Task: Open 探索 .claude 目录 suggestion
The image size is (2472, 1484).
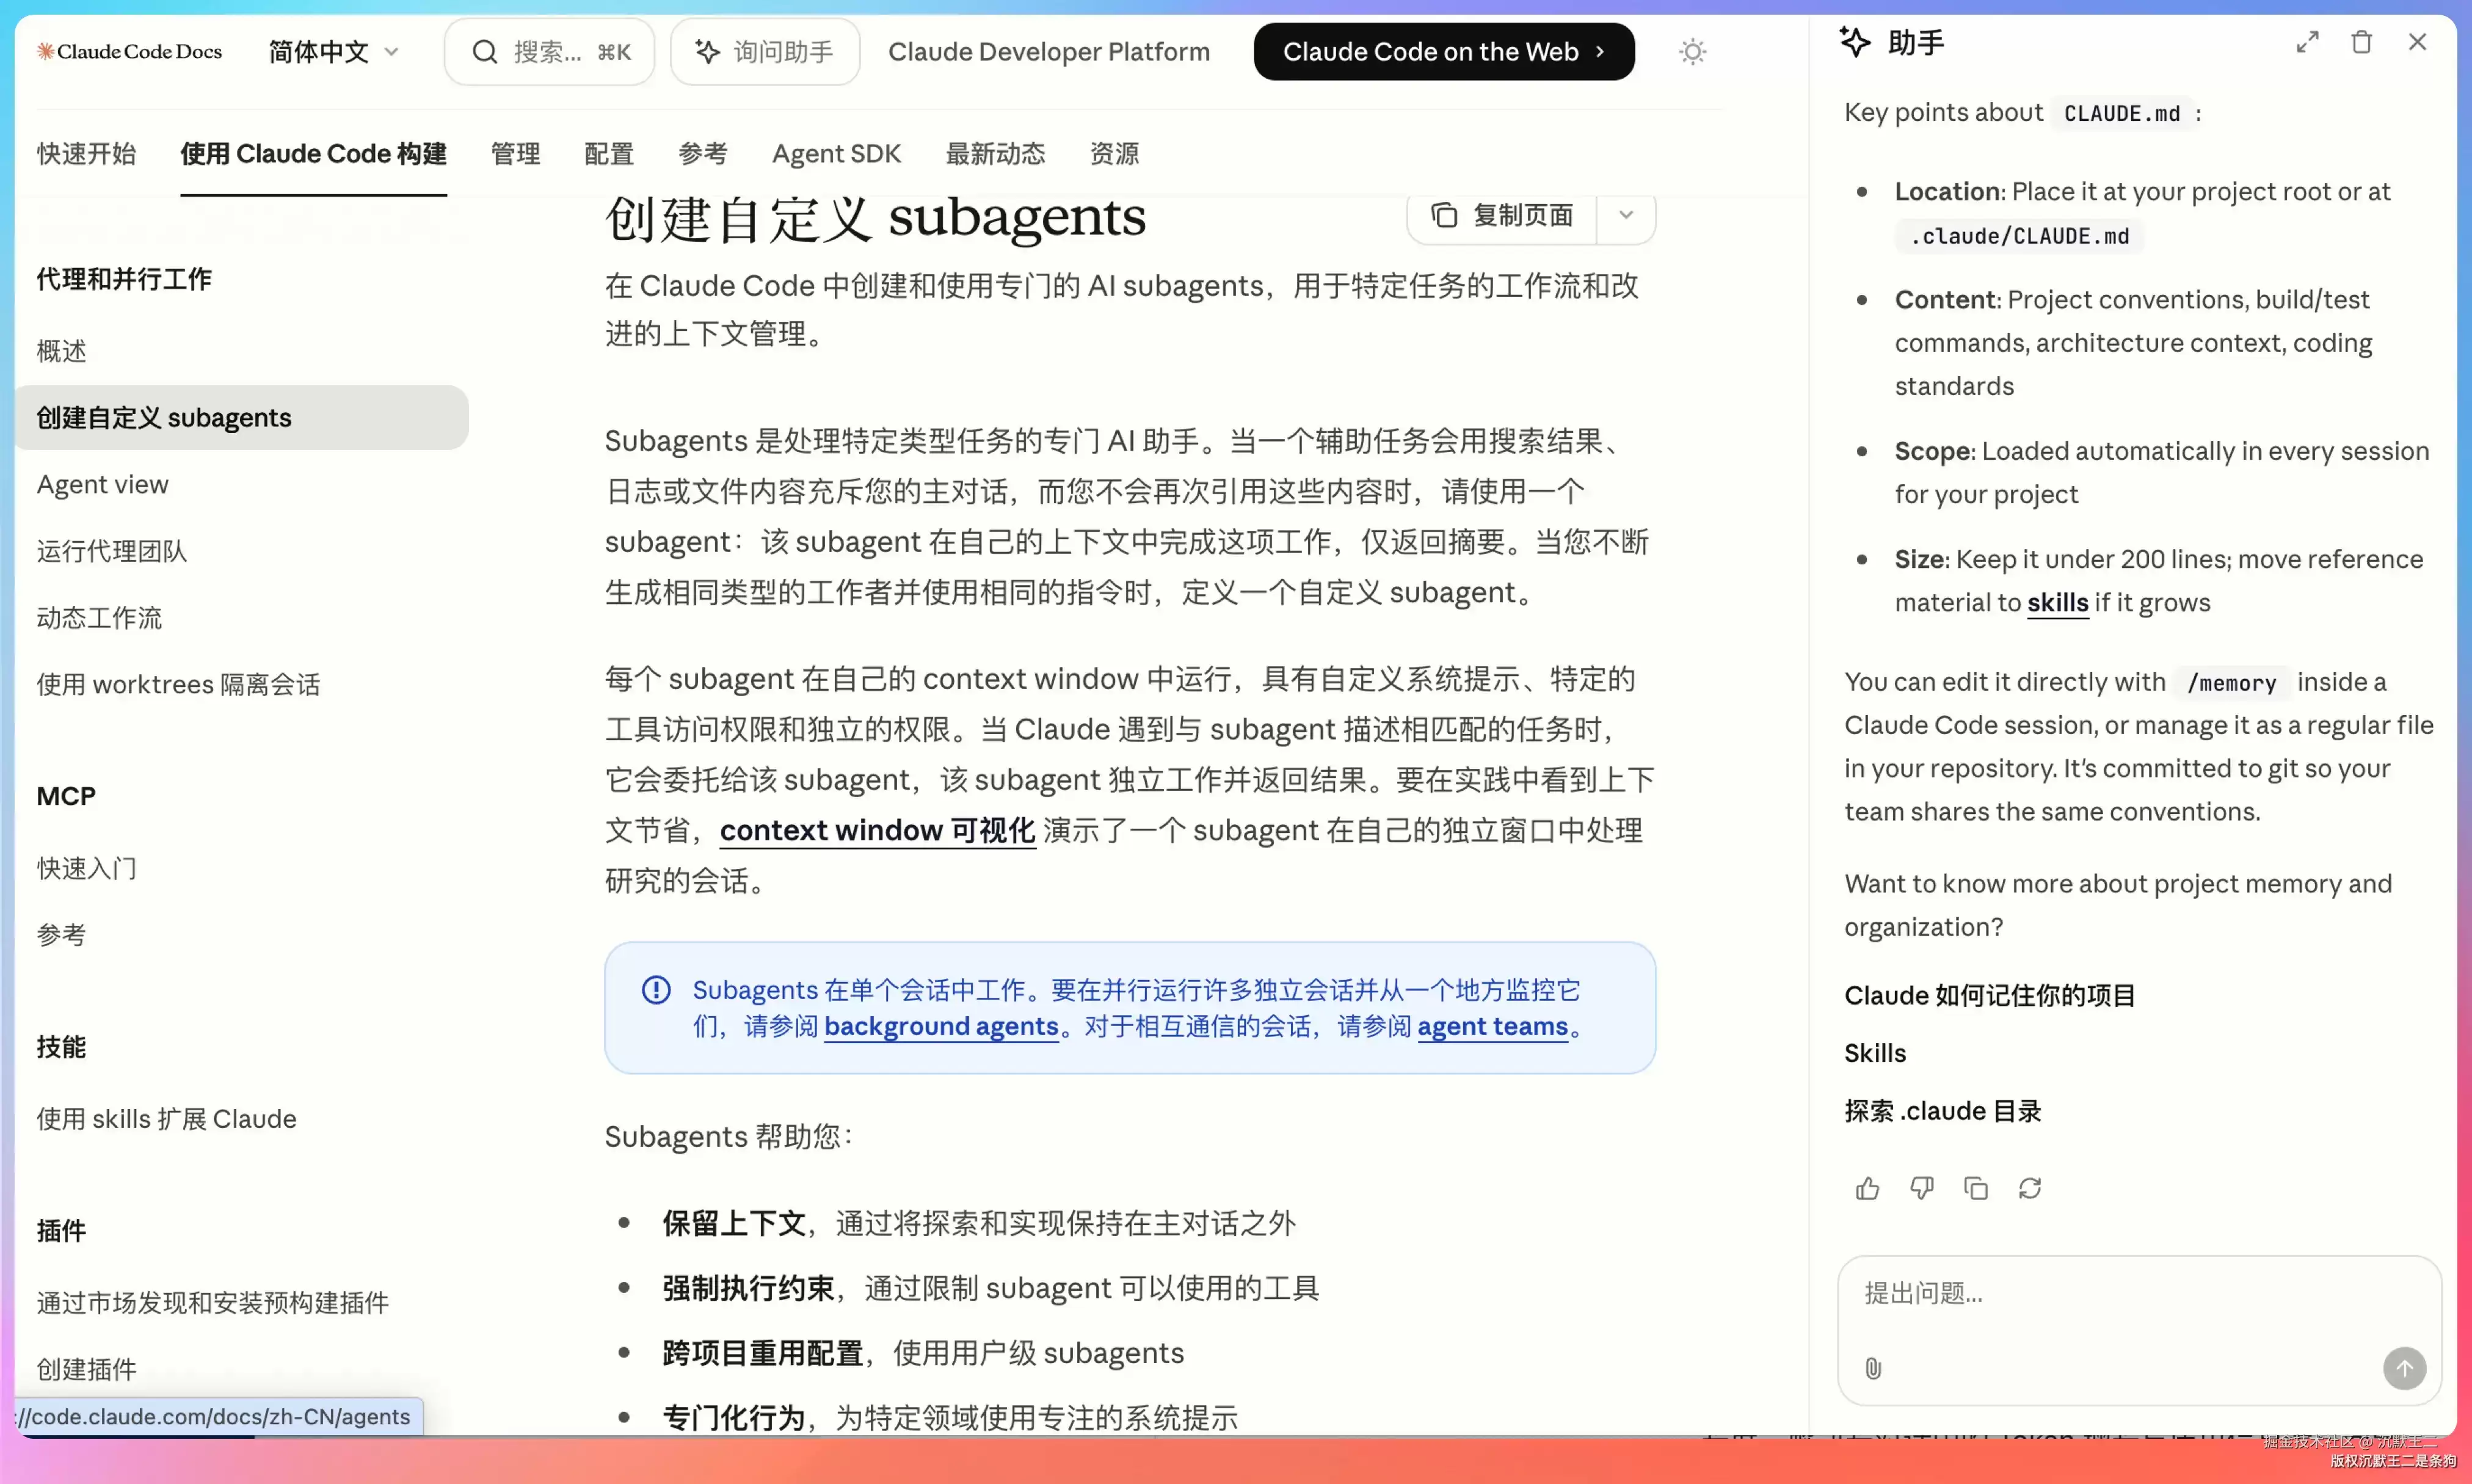Action: [x=1942, y=1111]
